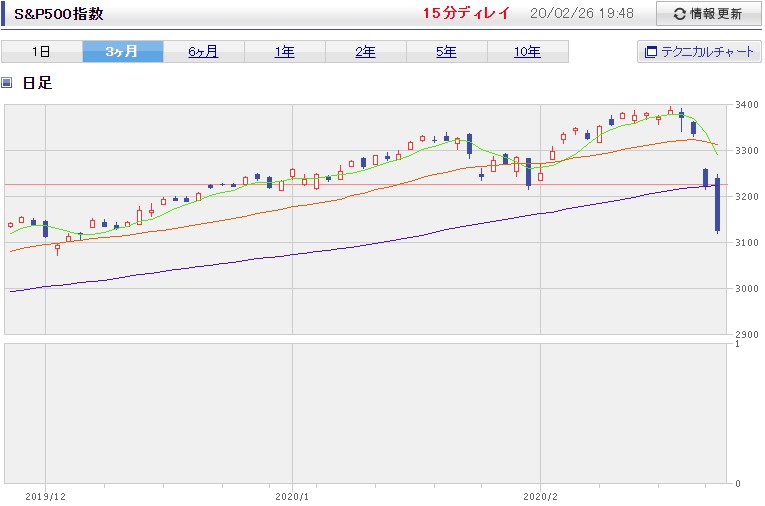
Task: Click the 3000 price axis label
Action: (746, 288)
